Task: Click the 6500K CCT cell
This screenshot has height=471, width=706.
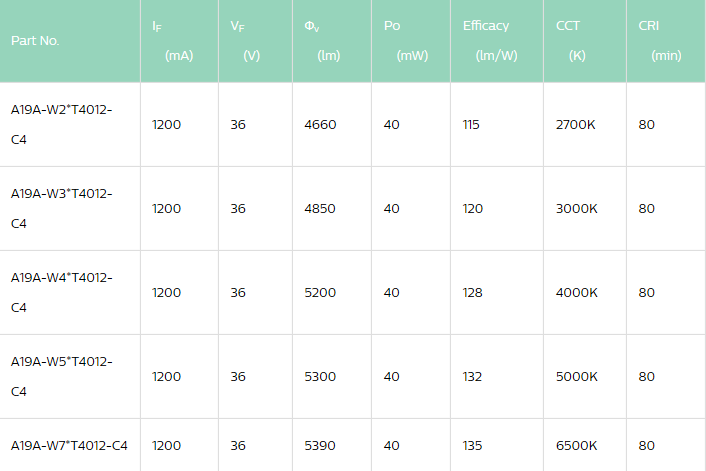Action: pyautogui.click(x=576, y=444)
